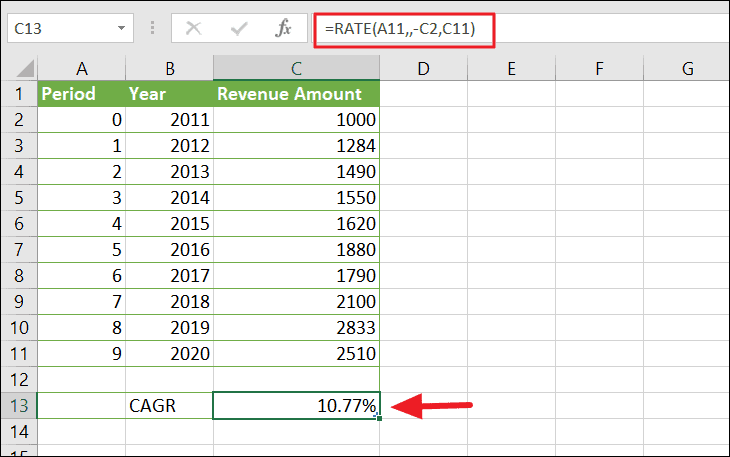This screenshot has height=457, width=730.
Task: Click the Select All corner triangle
Action: (25, 68)
